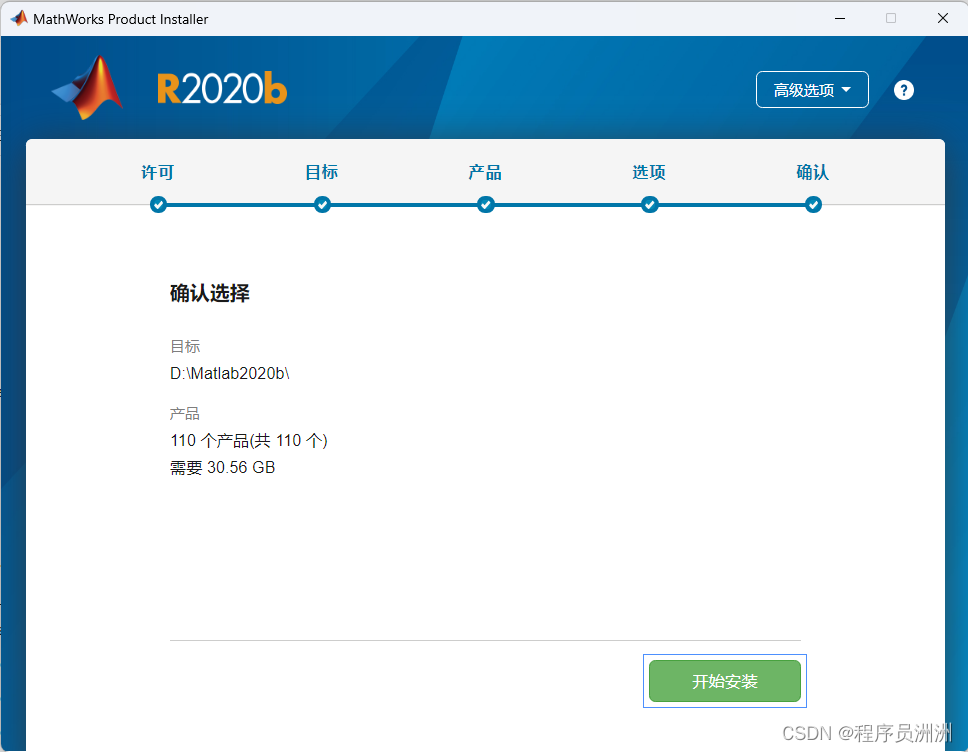Click the 产品 label above the product count
This screenshot has height=752, width=968.
185,414
